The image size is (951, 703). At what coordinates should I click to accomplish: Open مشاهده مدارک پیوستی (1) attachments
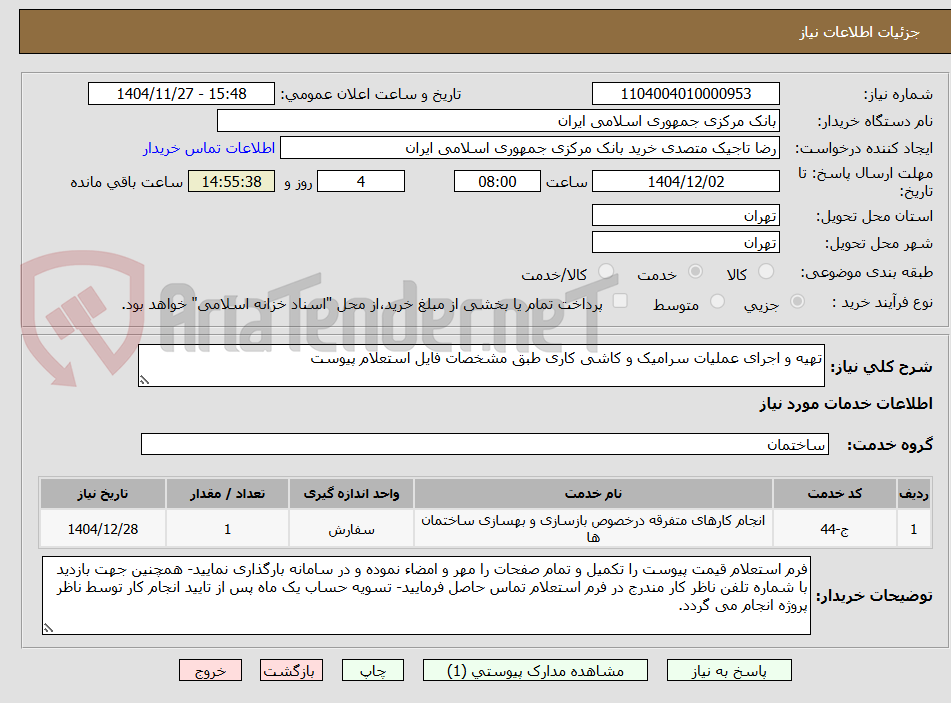point(535,670)
